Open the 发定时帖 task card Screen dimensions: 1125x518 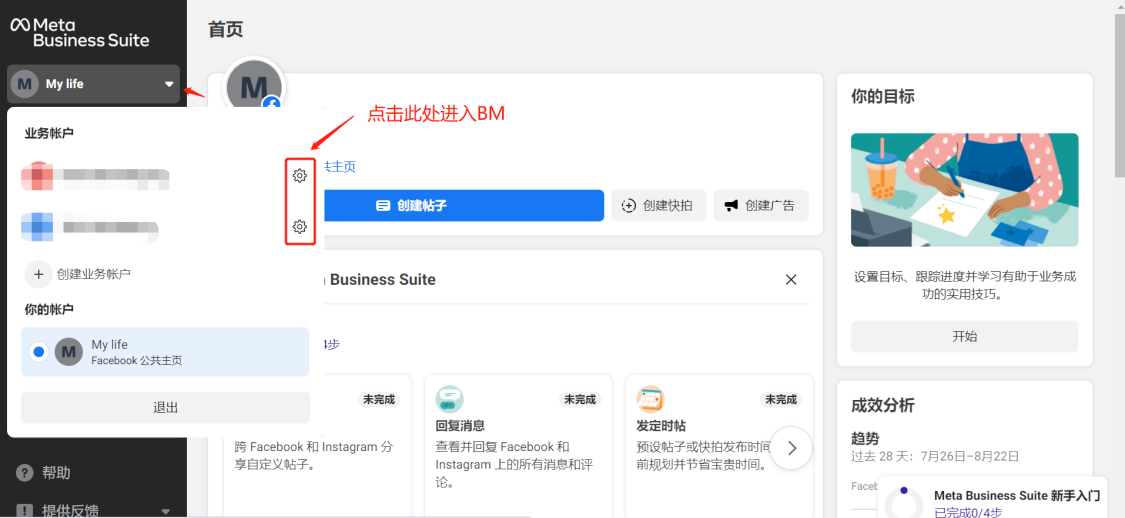tap(719, 446)
